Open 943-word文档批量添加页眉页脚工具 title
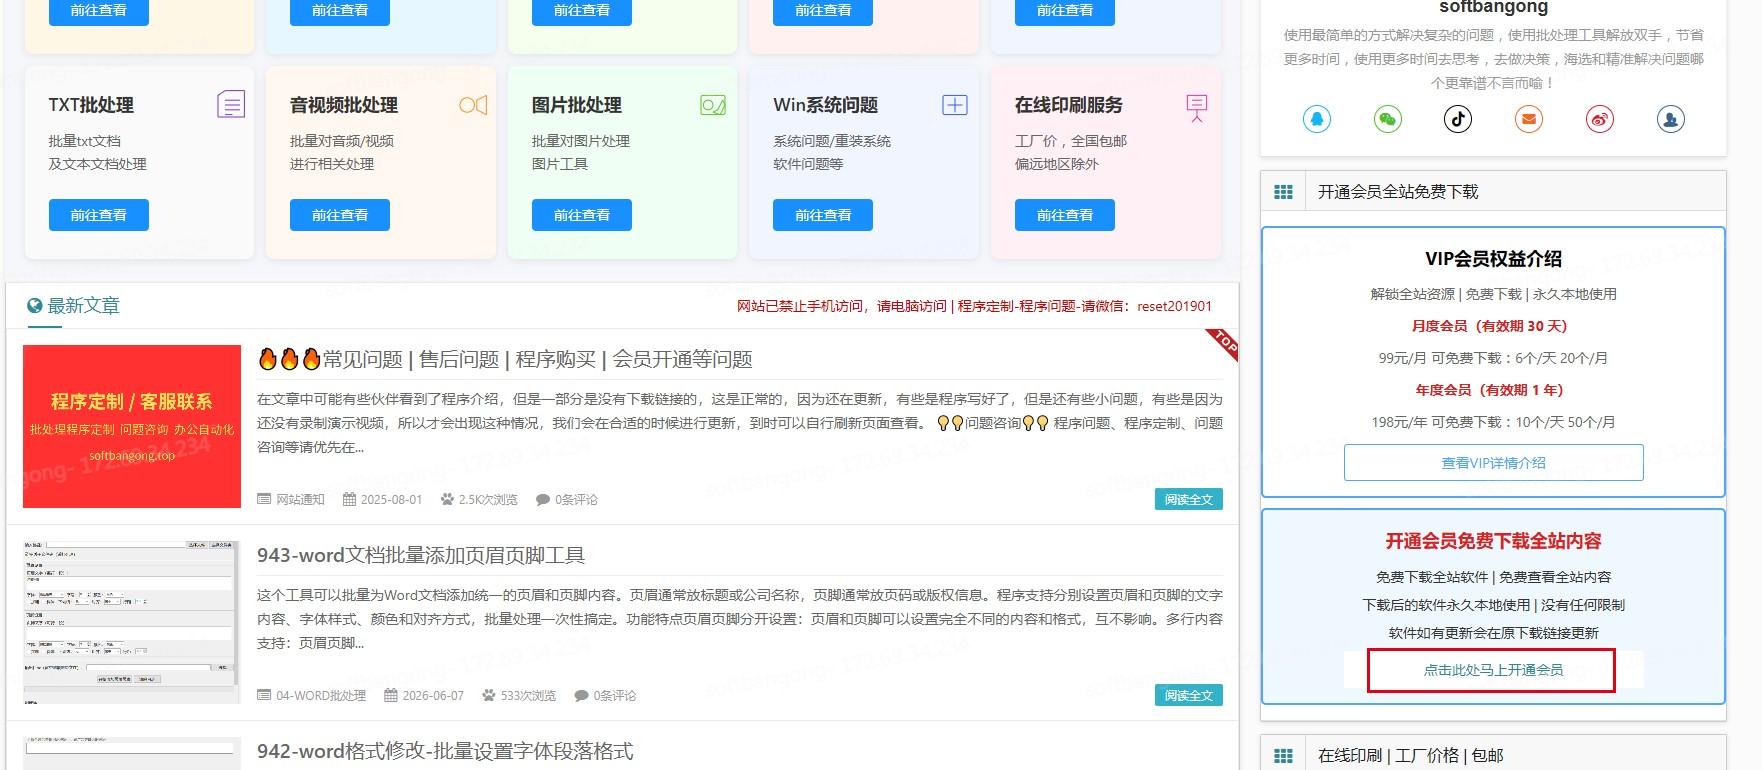 [421, 555]
